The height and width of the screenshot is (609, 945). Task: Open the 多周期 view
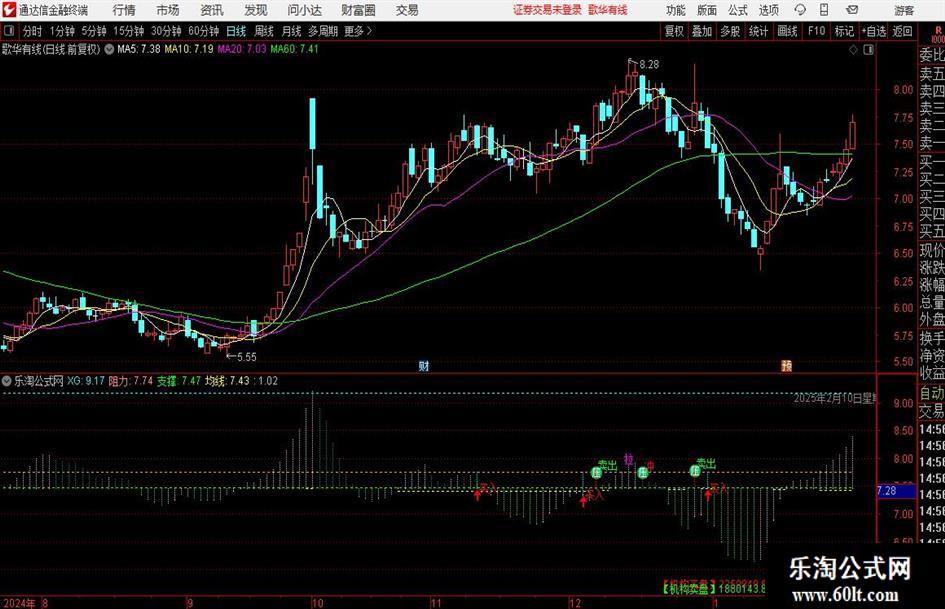323,31
